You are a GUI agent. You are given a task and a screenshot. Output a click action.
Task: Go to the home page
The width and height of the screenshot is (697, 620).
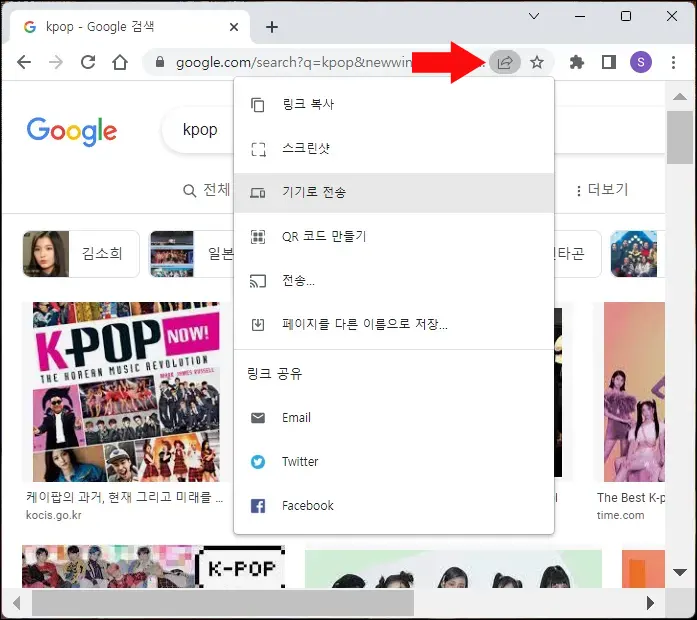(x=120, y=62)
